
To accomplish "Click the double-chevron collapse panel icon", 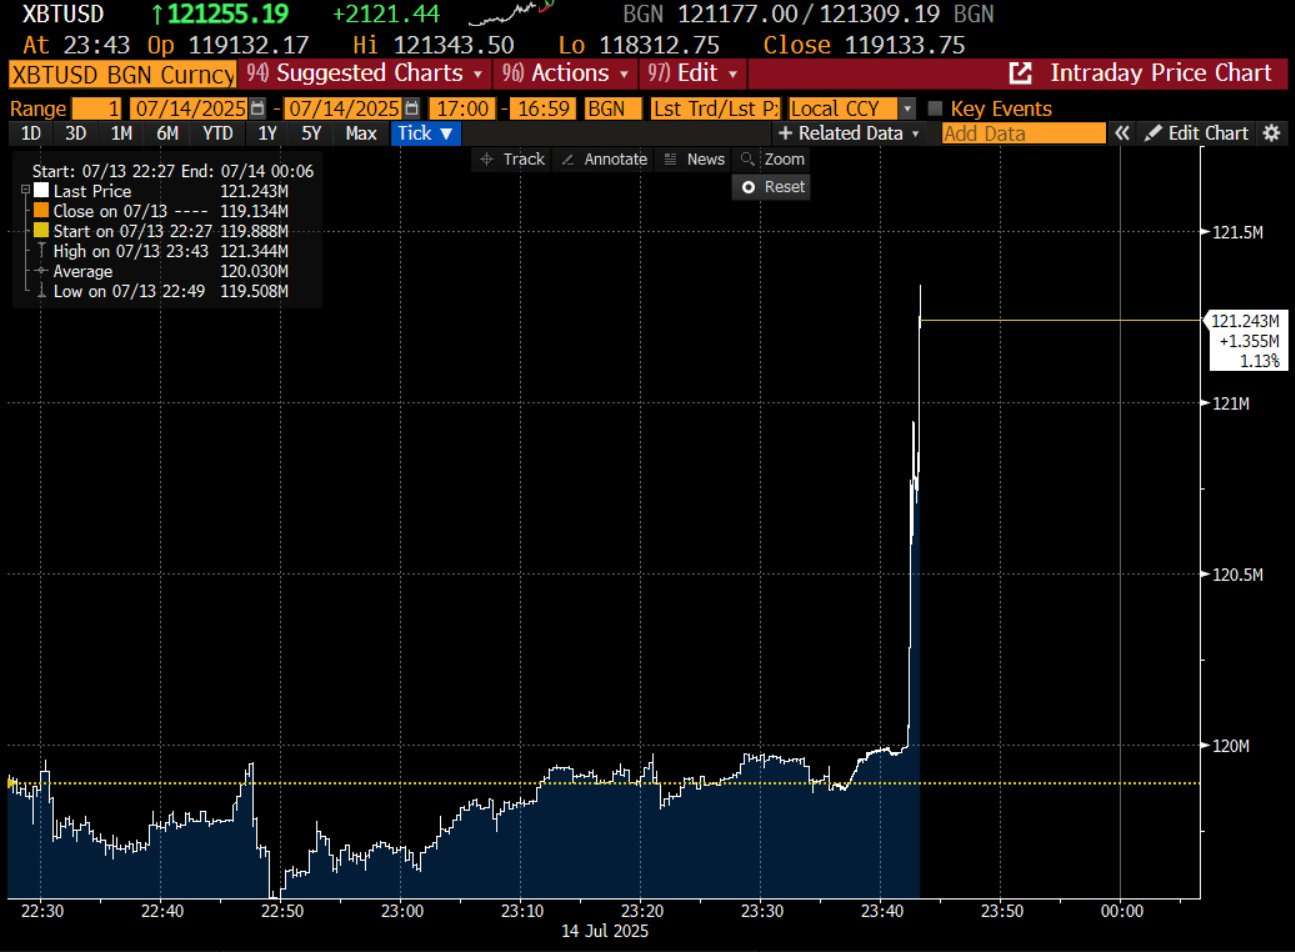I will pyautogui.click(x=1122, y=133).
